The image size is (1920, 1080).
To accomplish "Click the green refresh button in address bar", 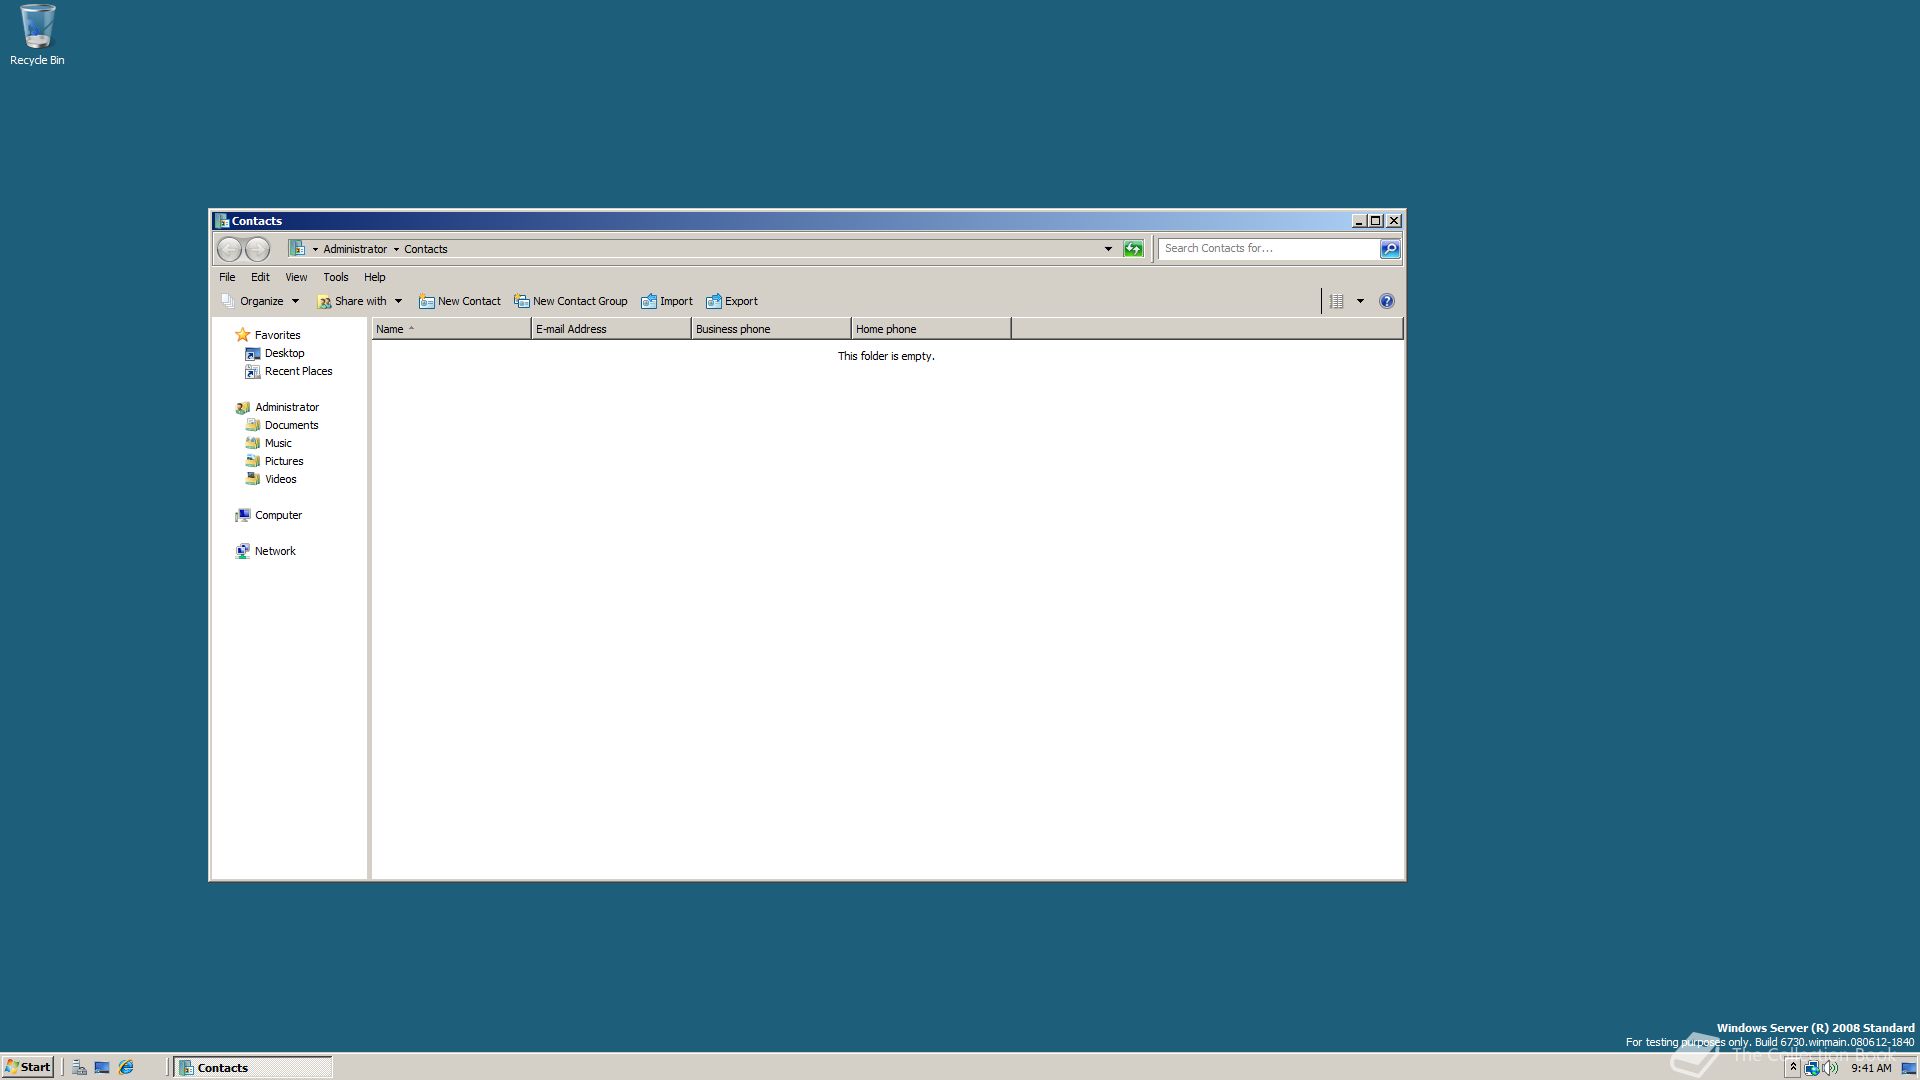I will point(1133,249).
